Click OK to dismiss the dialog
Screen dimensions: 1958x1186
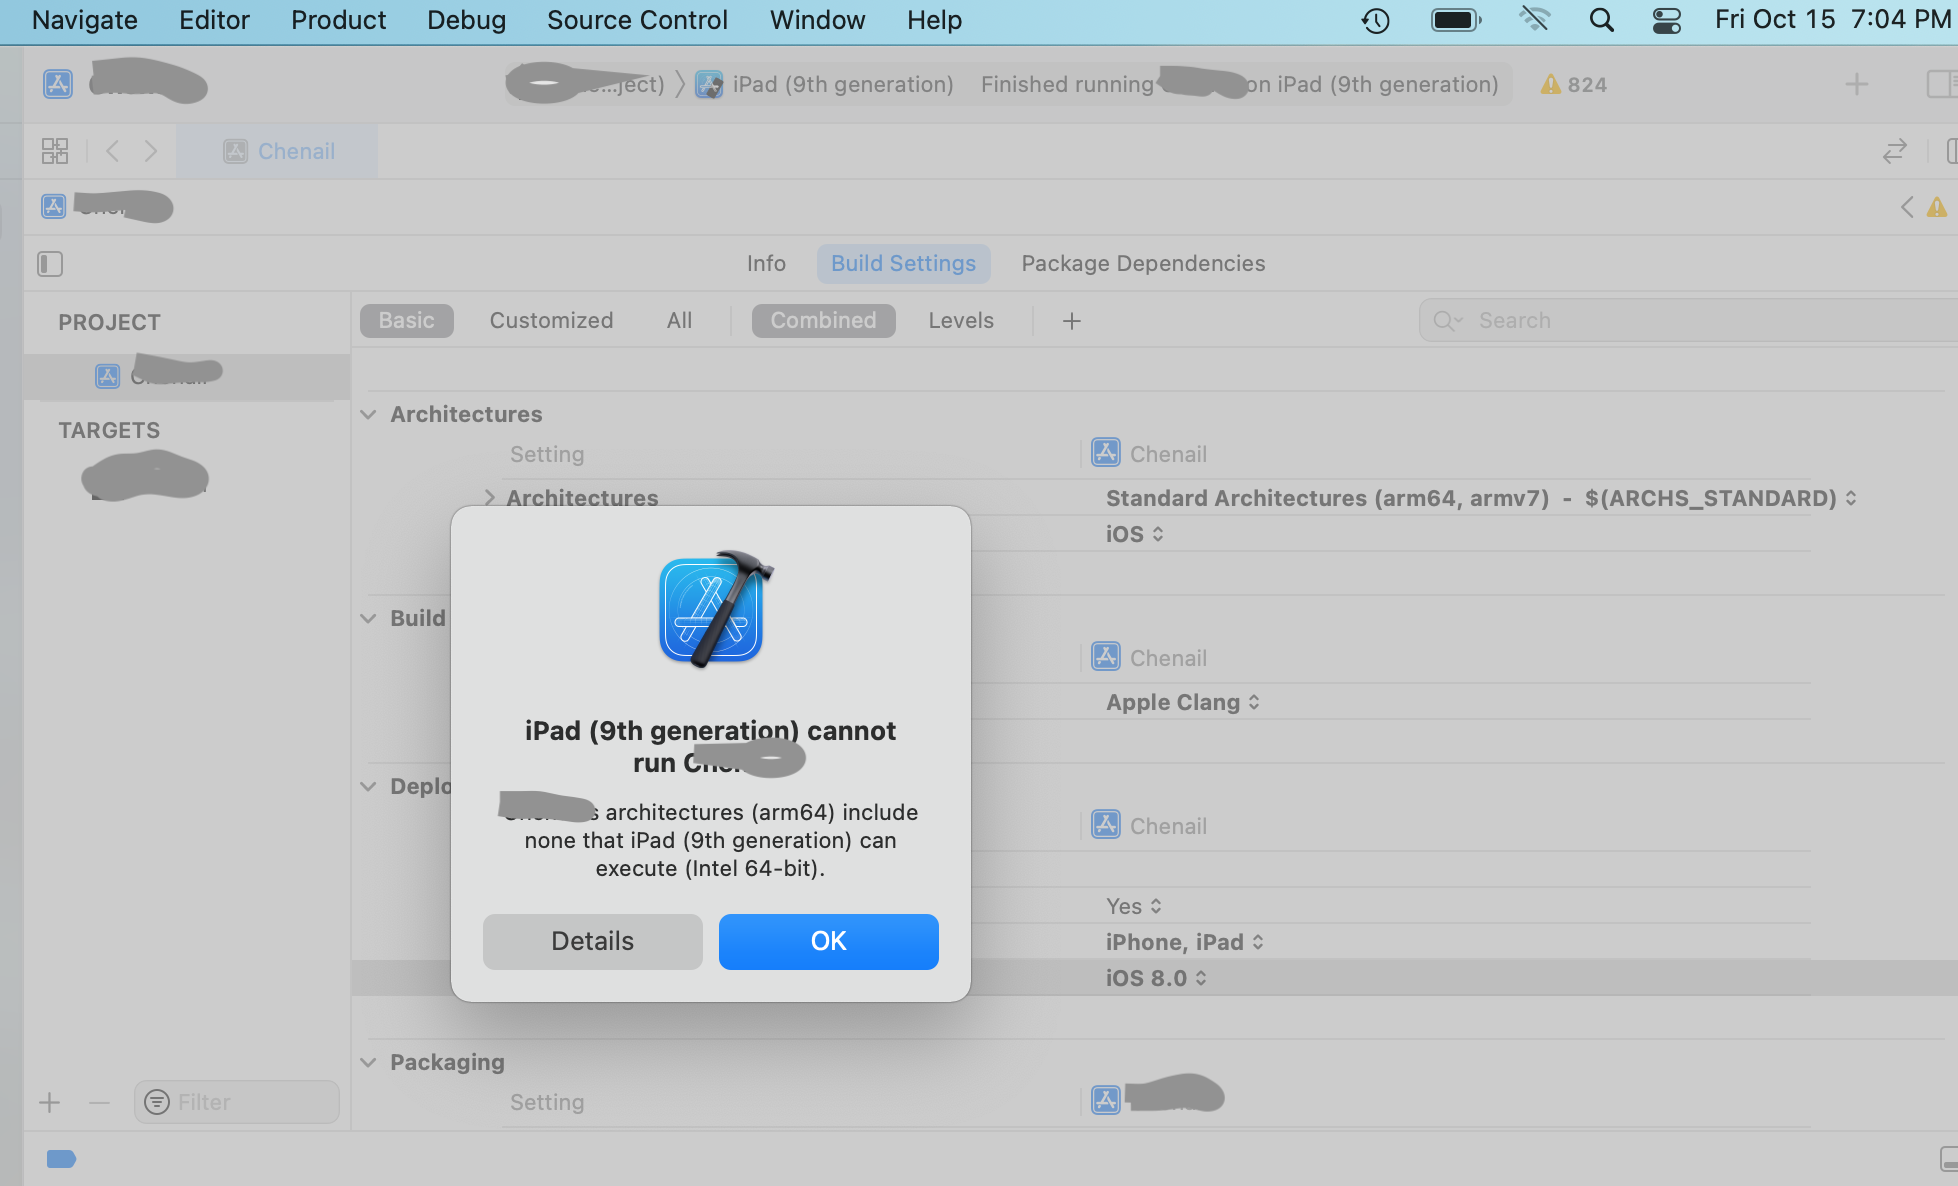pyautogui.click(x=828, y=941)
